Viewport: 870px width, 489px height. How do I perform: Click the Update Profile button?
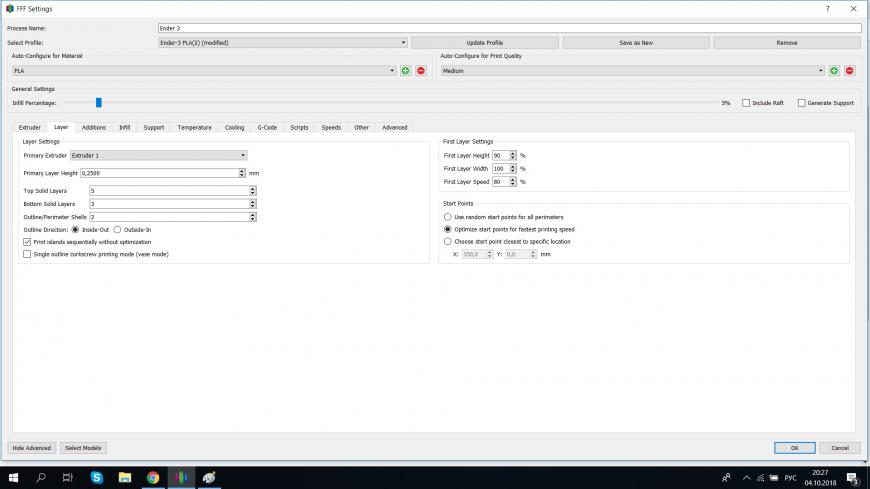point(485,43)
